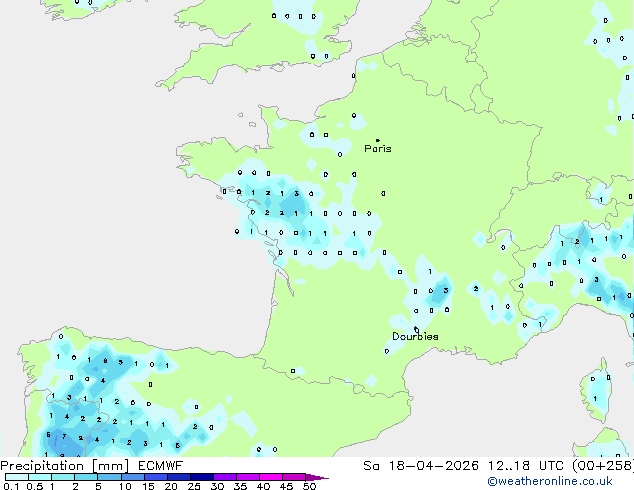Click the weatheronline.co.uk copyright link
Image resolution: width=634 pixels, height=490 pixels.
(549, 481)
